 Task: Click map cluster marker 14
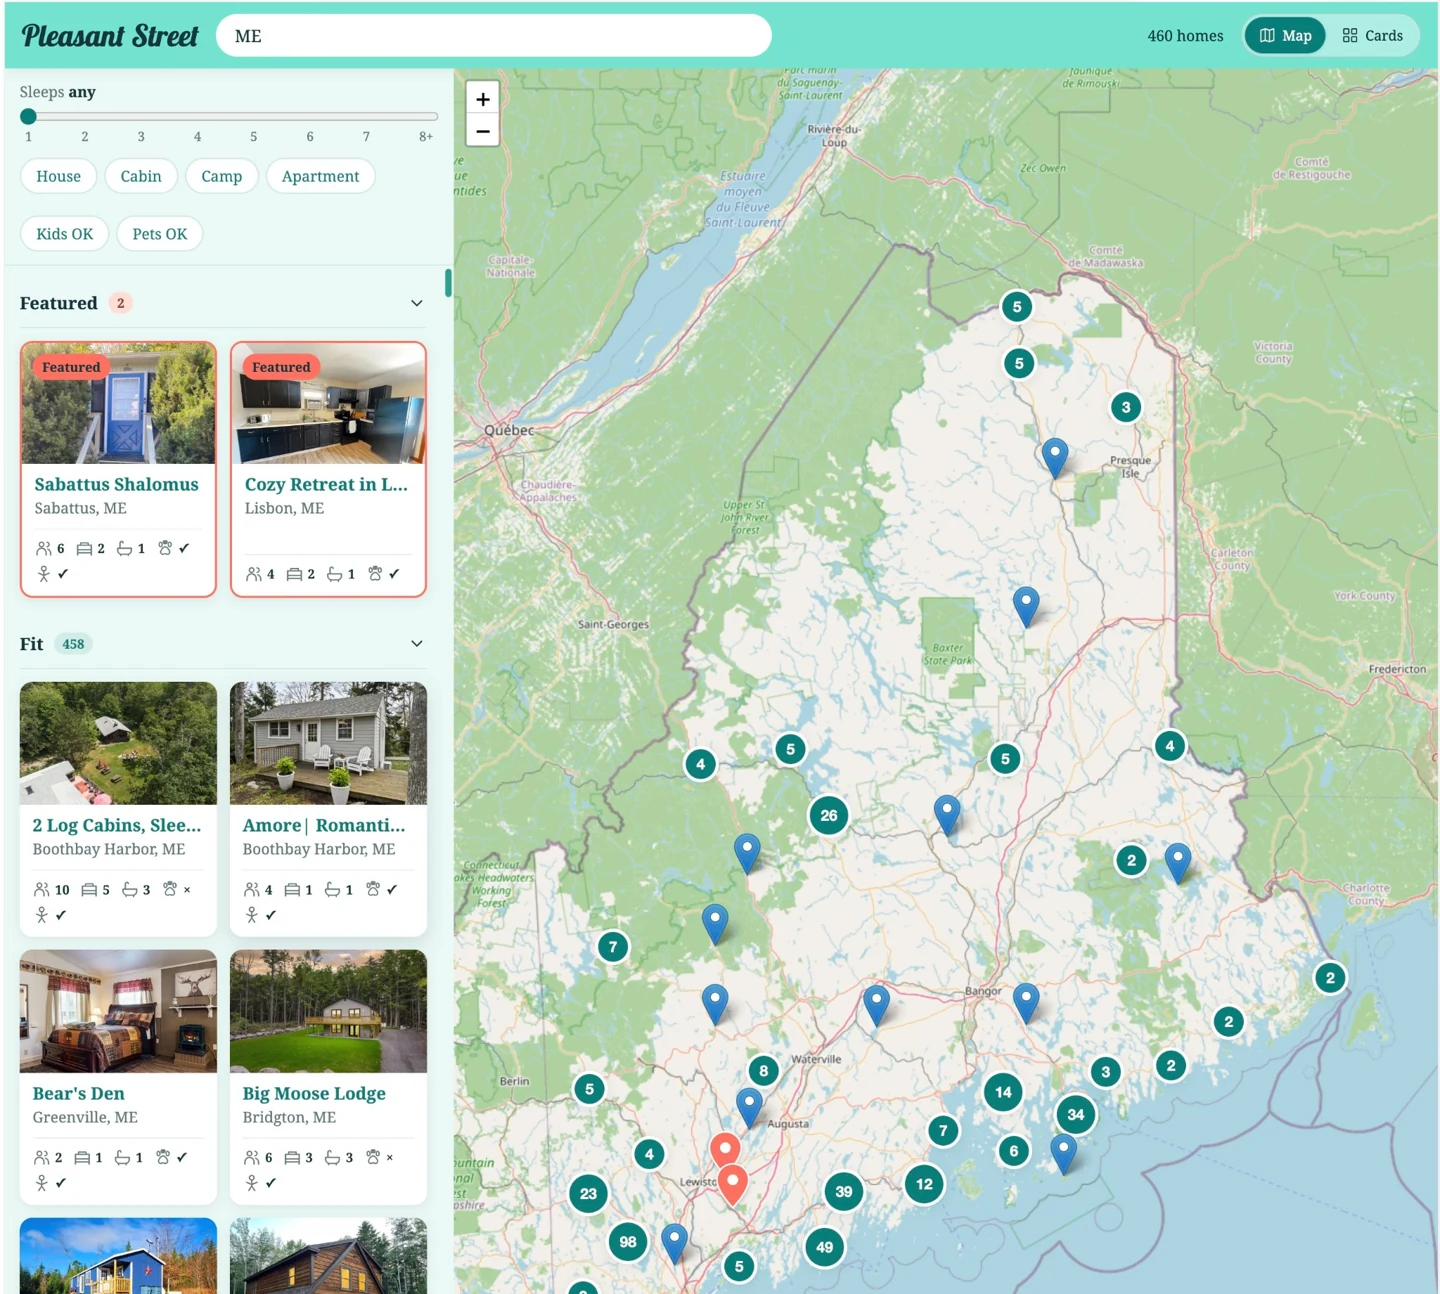(x=1003, y=1092)
